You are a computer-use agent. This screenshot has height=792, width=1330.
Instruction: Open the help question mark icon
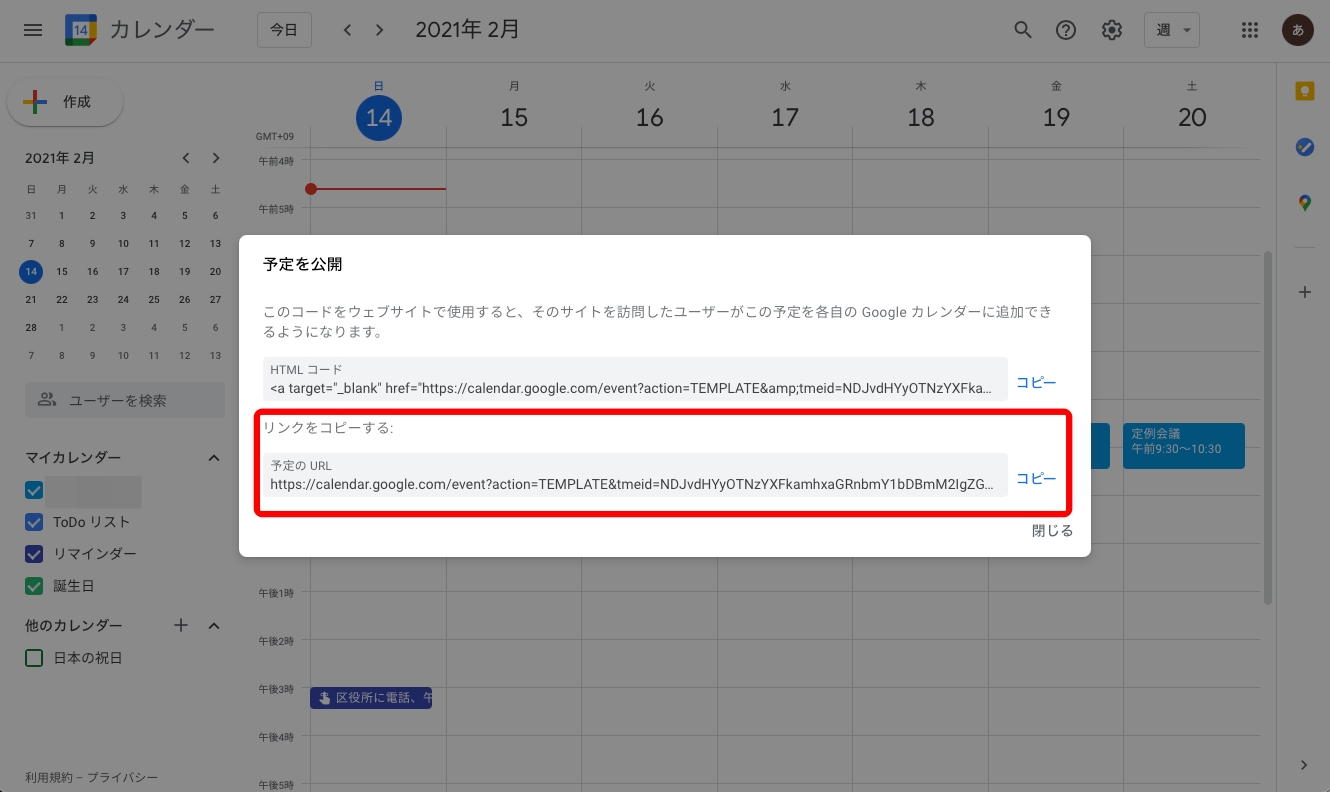click(x=1066, y=30)
